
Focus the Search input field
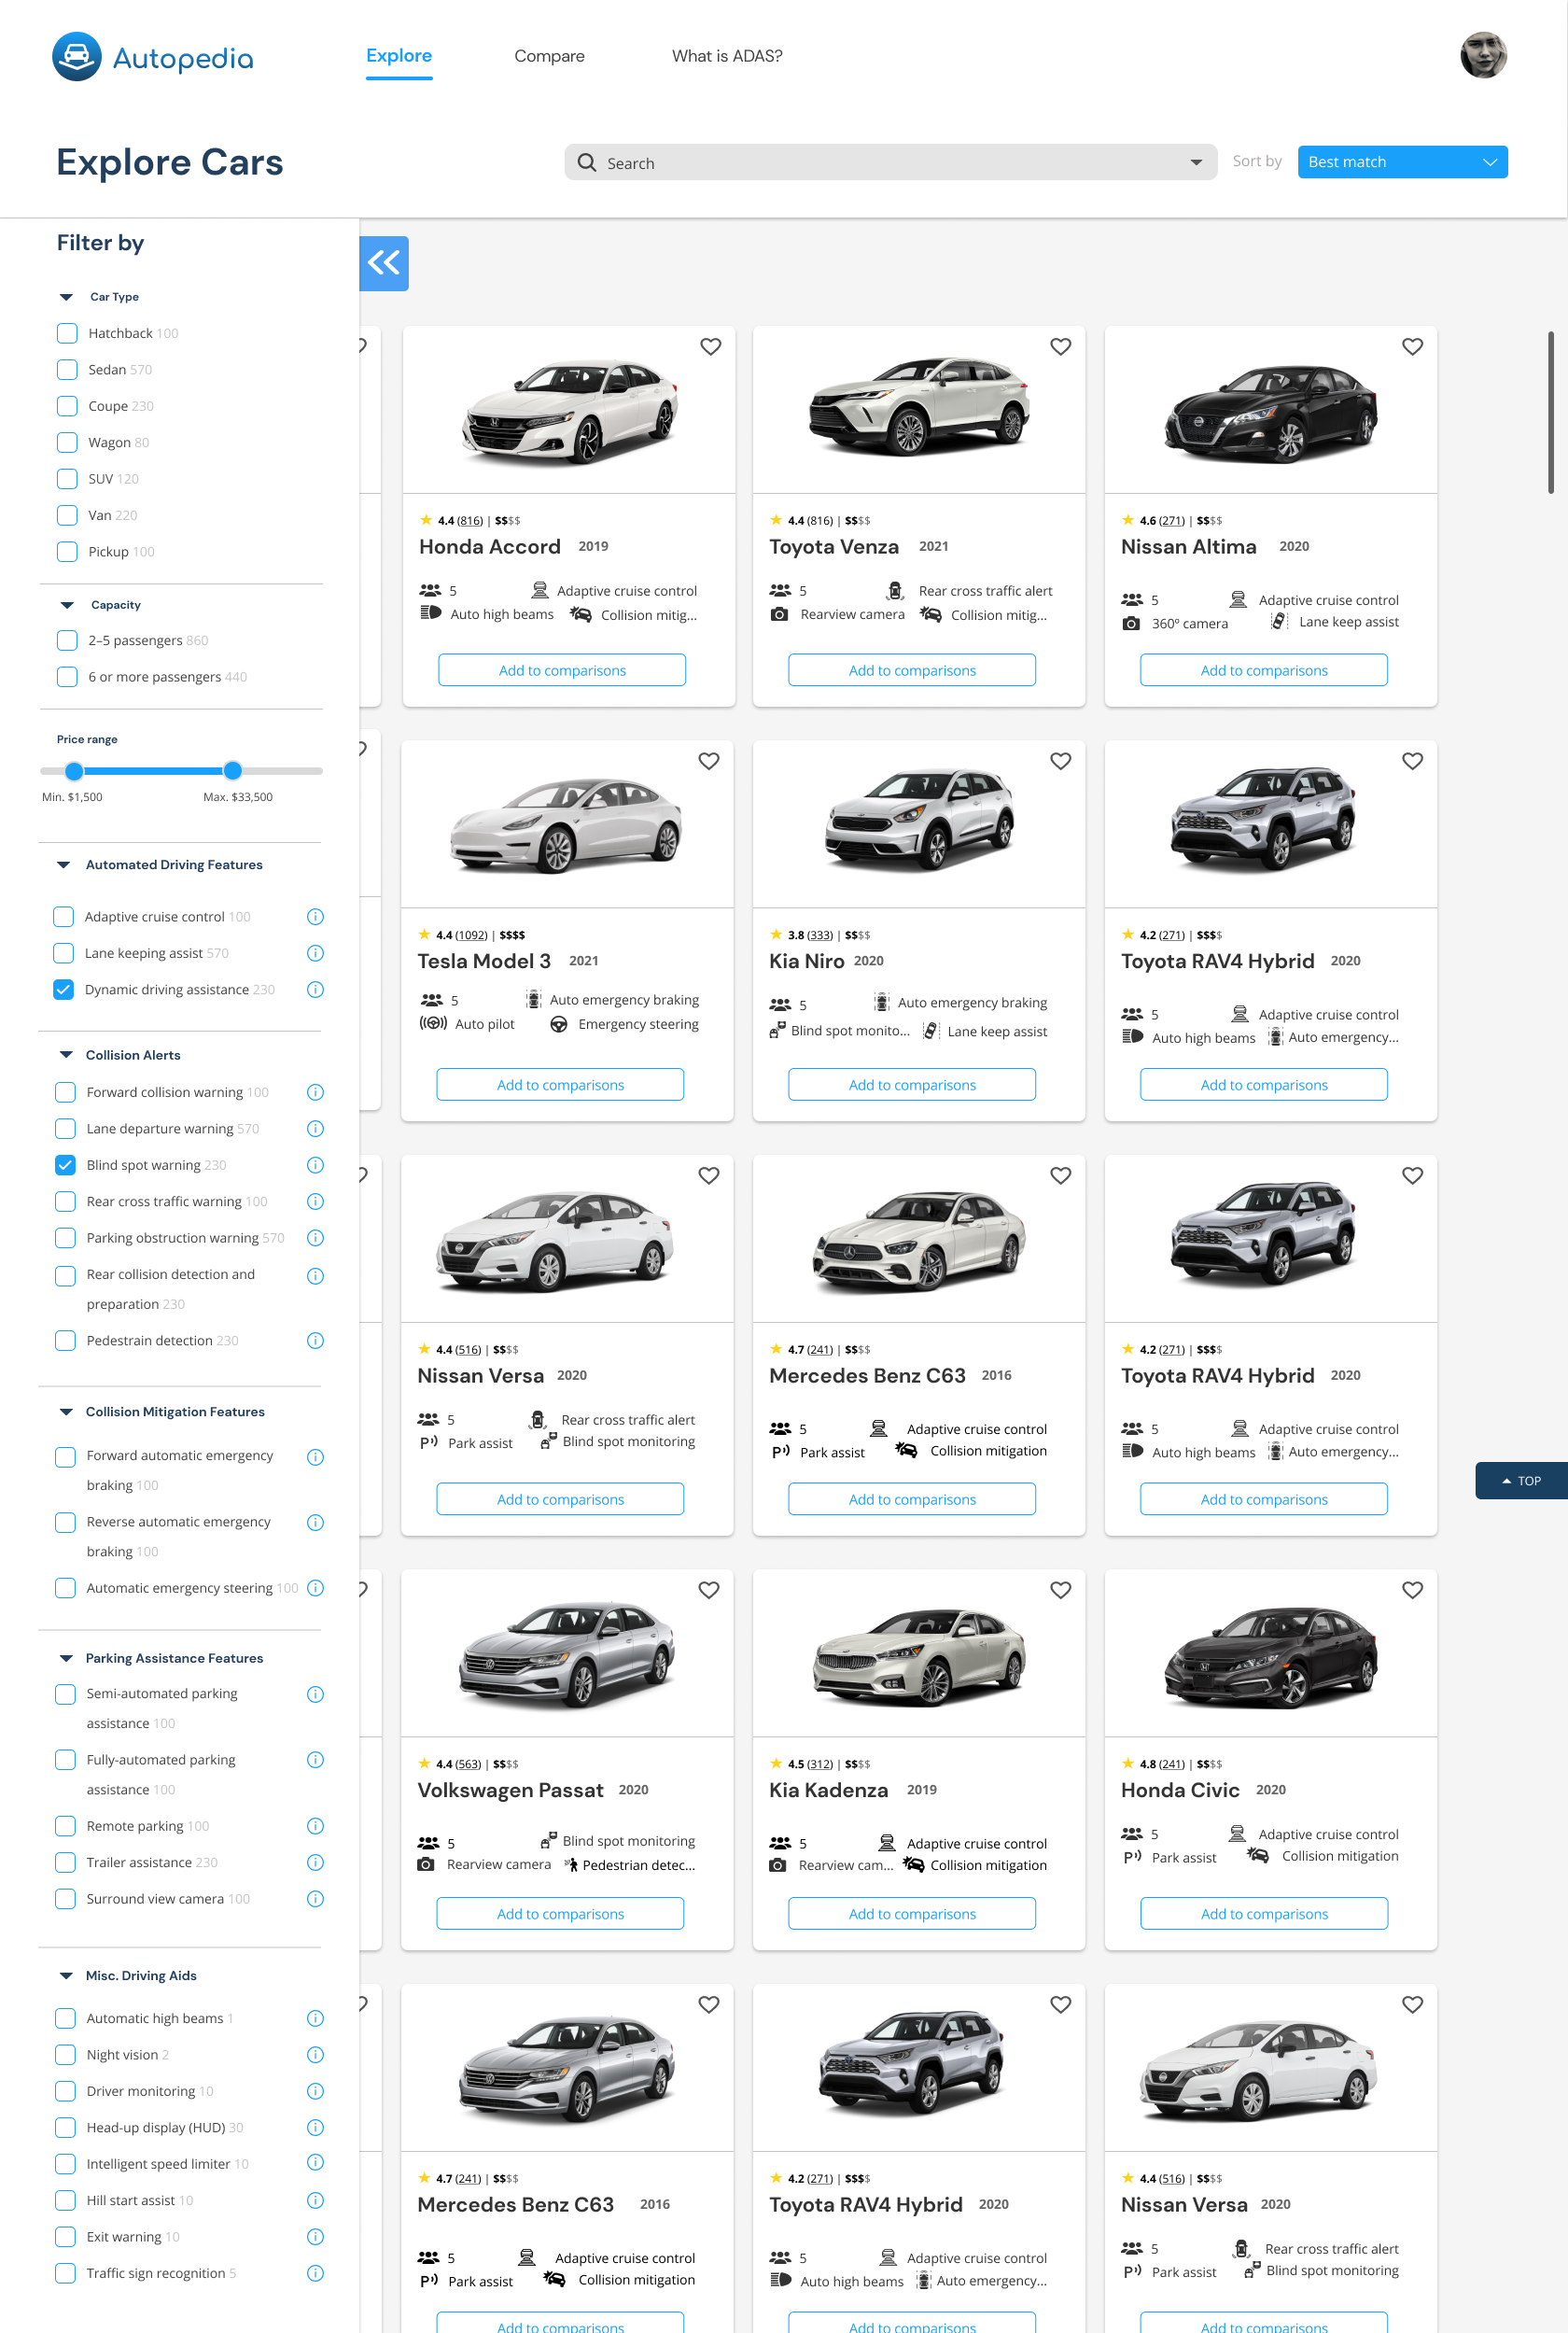click(890, 162)
